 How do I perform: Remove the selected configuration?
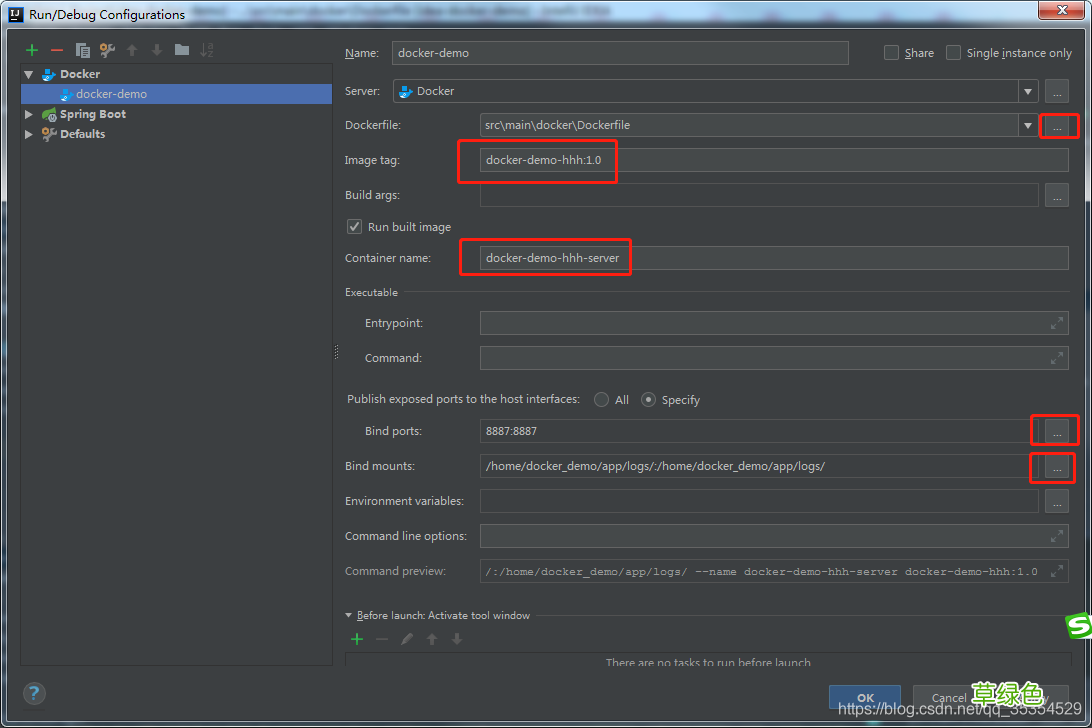point(57,50)
